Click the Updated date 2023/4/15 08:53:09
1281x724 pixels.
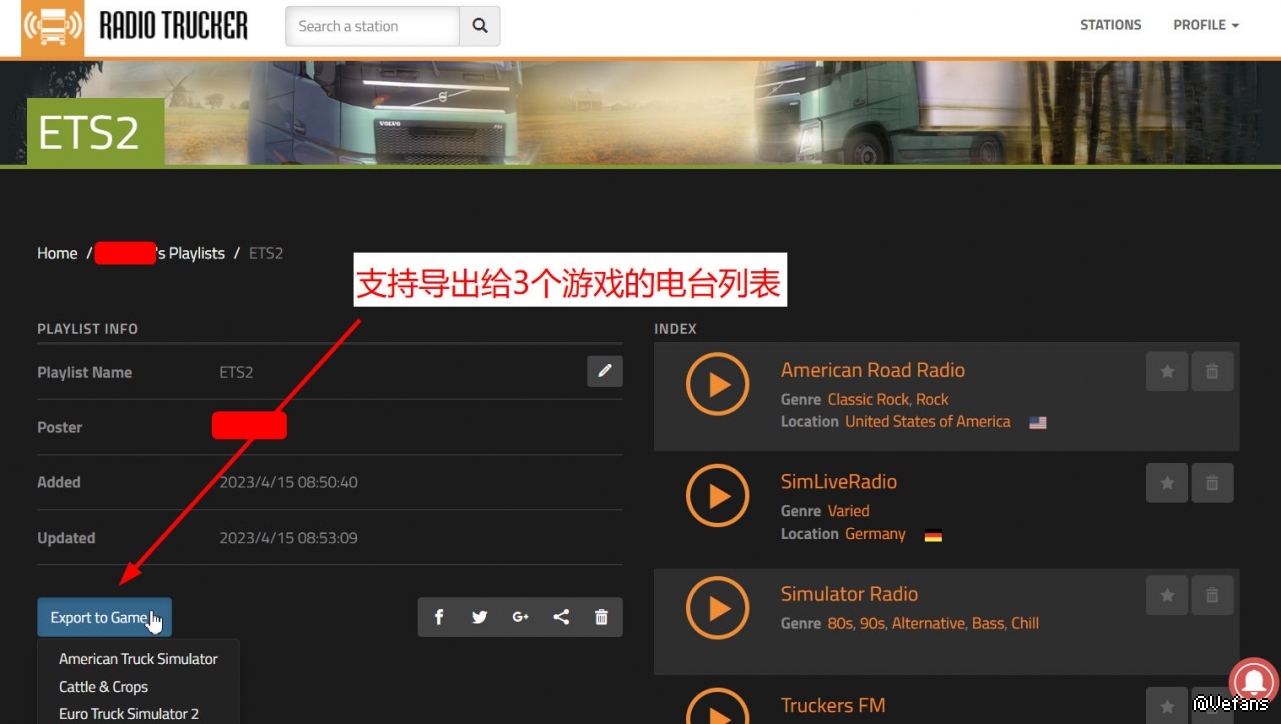[288, 538]
